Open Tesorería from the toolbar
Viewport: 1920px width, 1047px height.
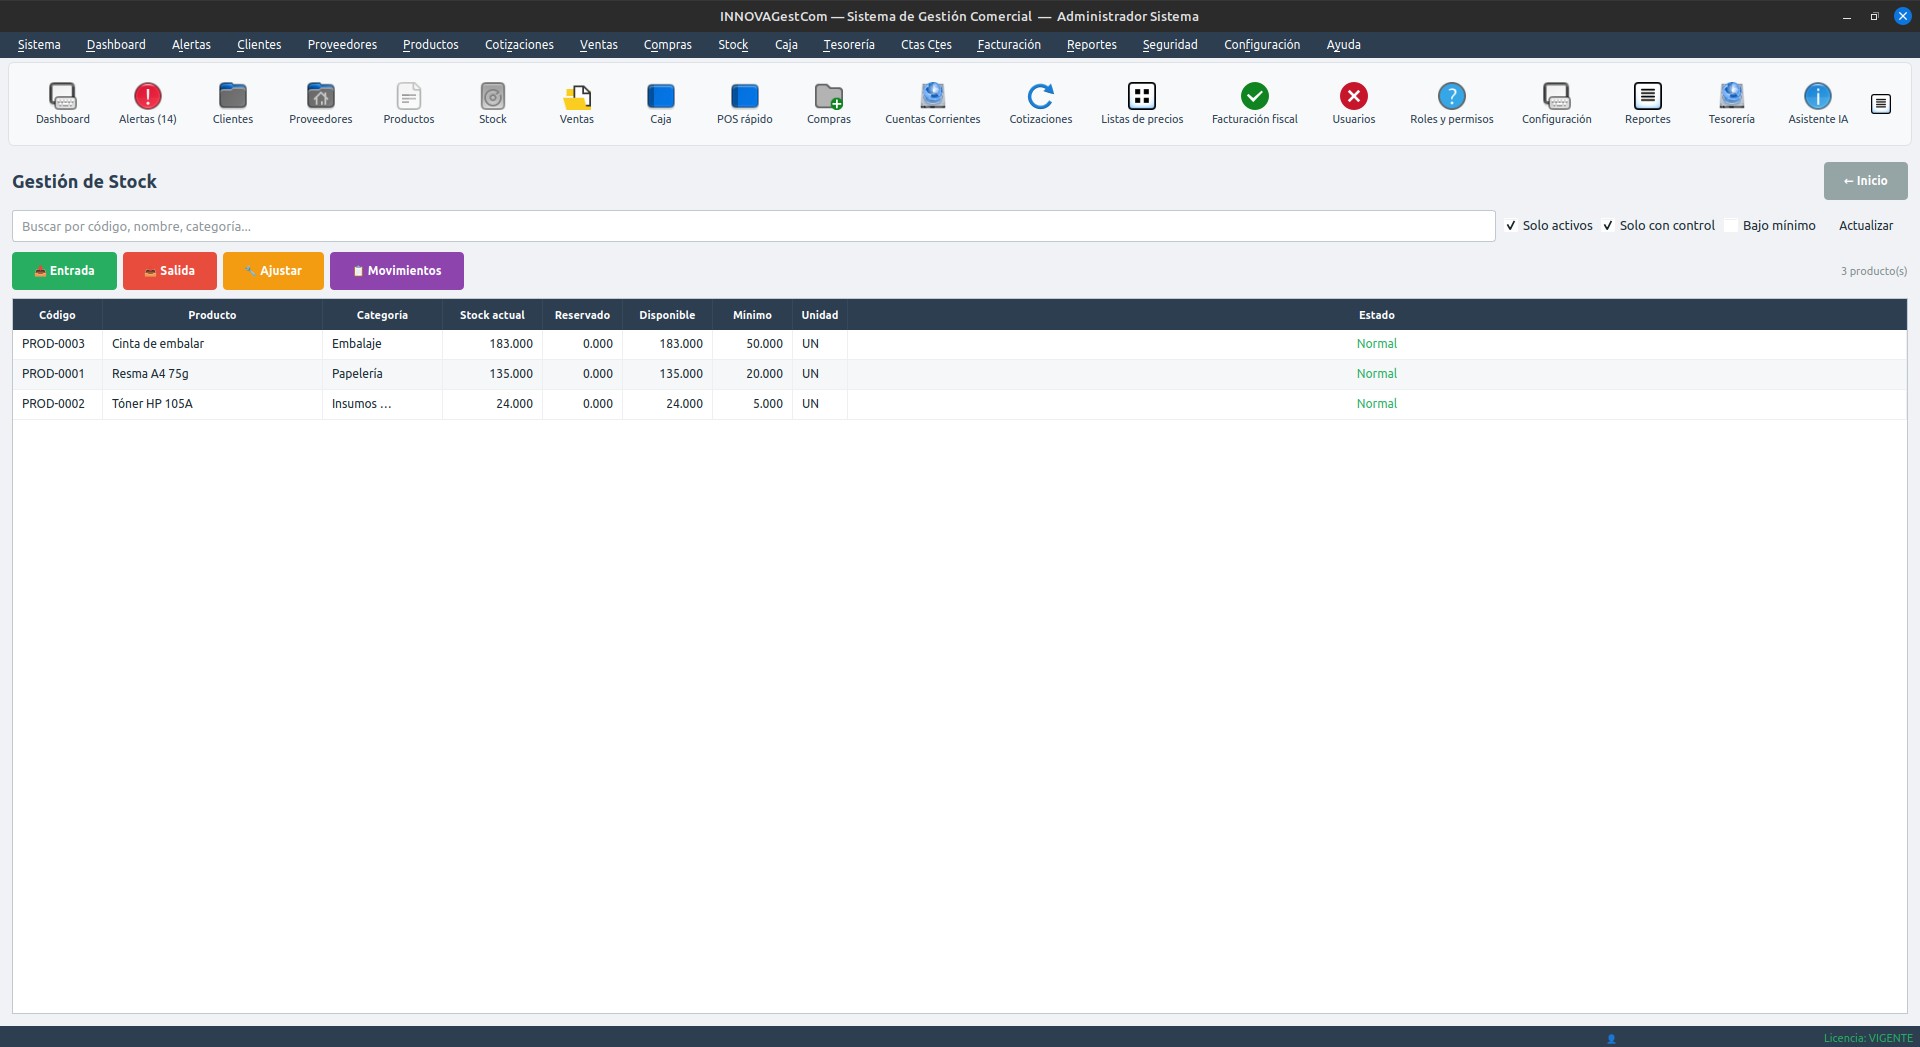tap(1731, 103)
